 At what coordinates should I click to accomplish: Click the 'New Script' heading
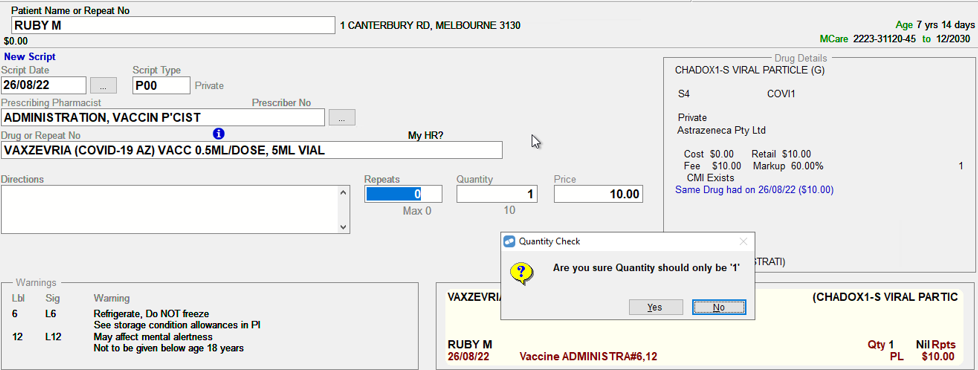[29, 57]
